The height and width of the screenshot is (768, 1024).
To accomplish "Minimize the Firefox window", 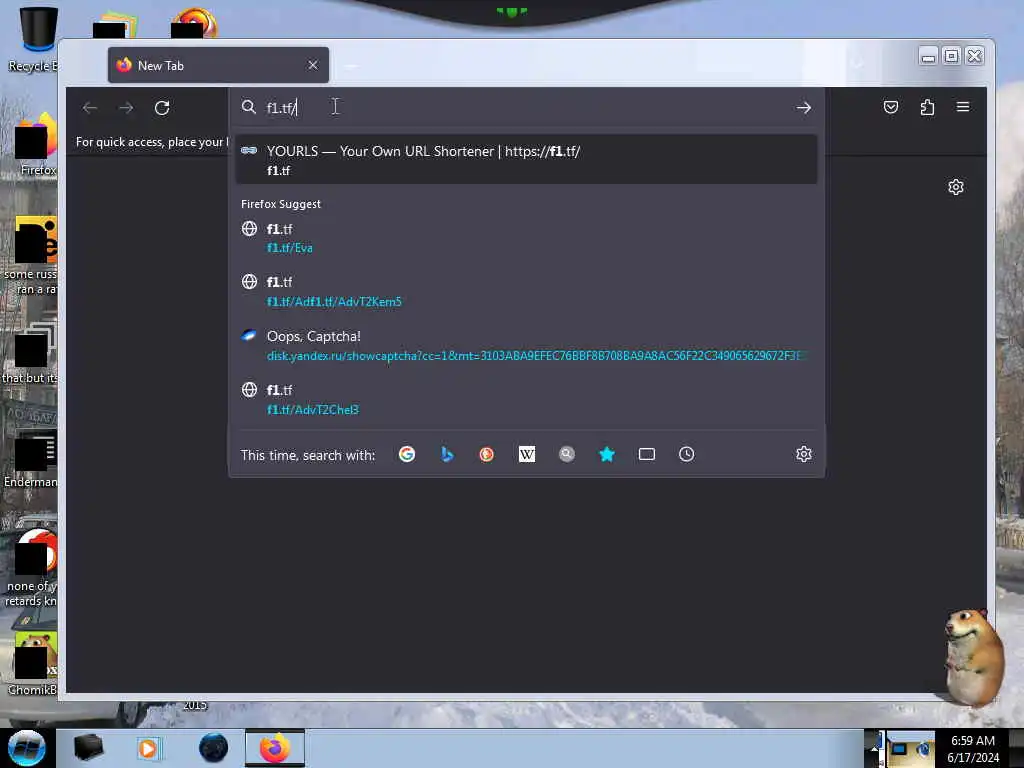I will 928,57.
